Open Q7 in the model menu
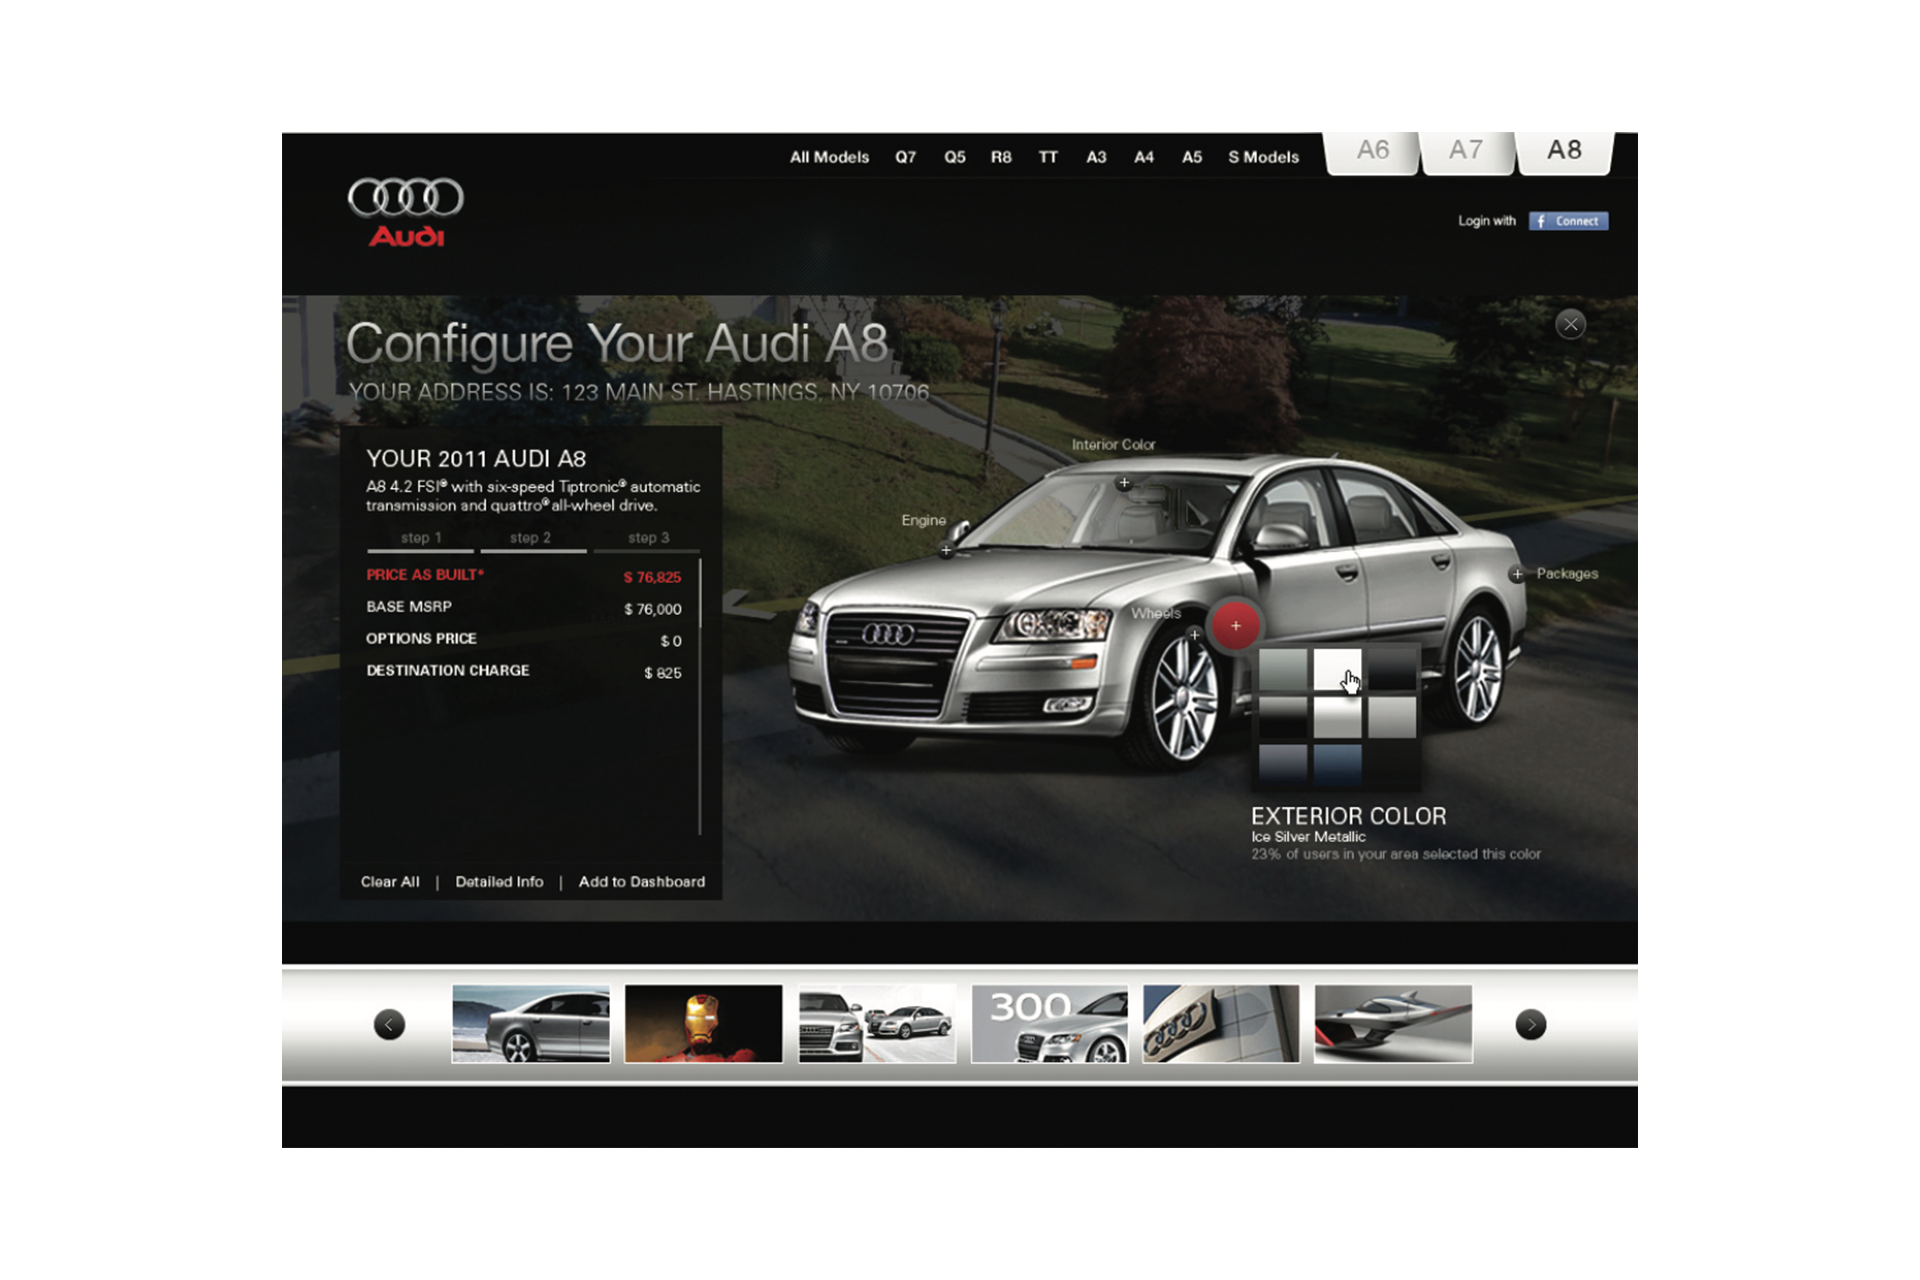 pos(905,157)
